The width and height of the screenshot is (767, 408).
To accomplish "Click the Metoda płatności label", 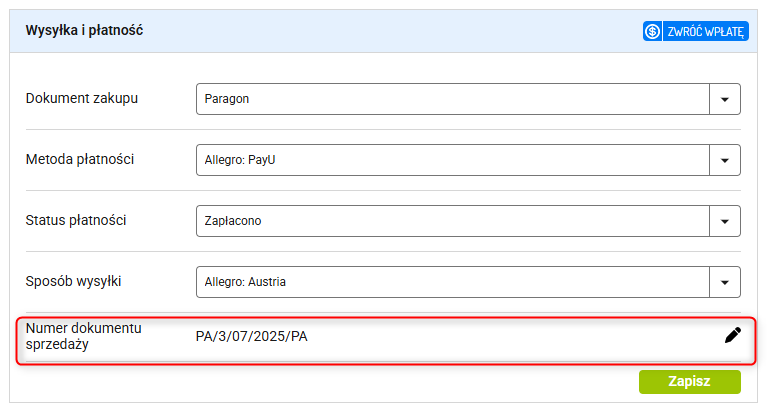I will tap(80, 159).
